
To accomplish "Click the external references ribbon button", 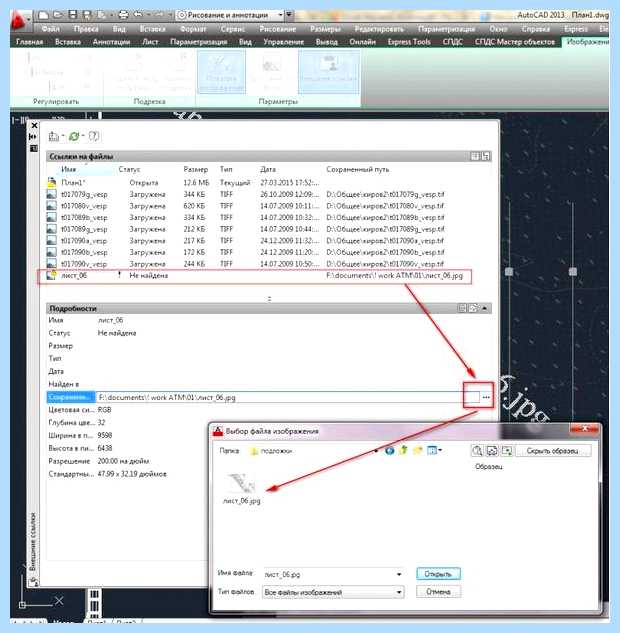I will (x=329, y=72).
